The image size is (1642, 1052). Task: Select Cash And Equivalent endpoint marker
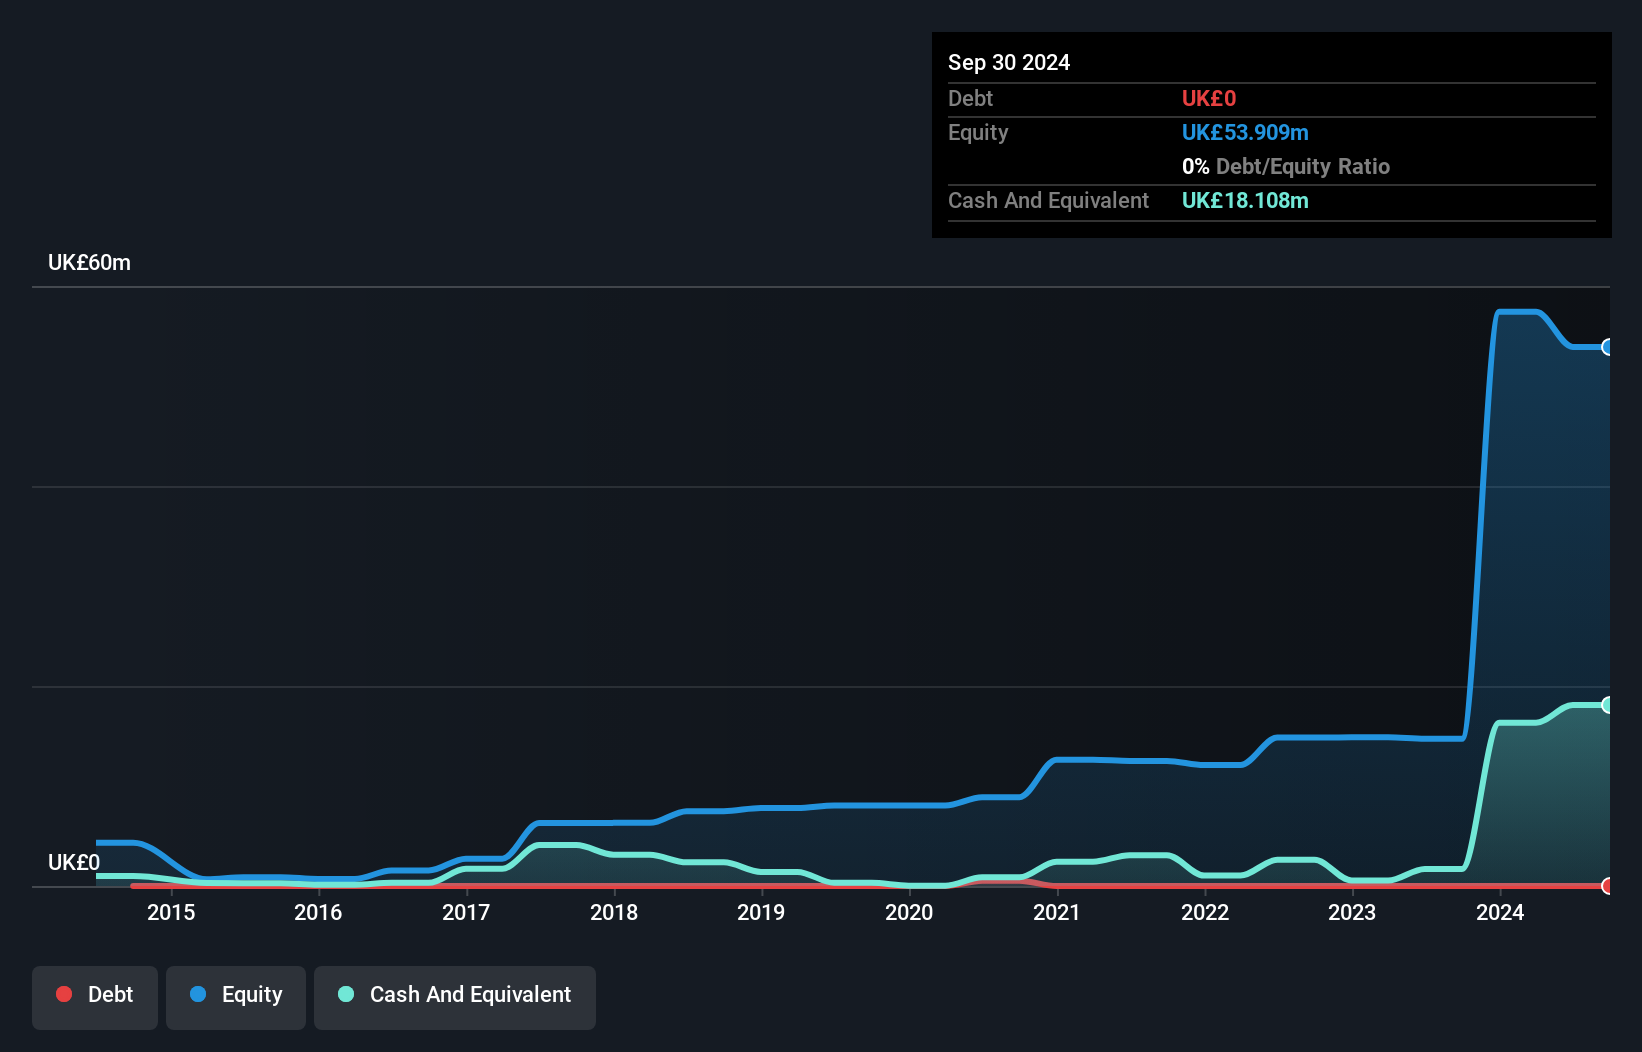1607,705
